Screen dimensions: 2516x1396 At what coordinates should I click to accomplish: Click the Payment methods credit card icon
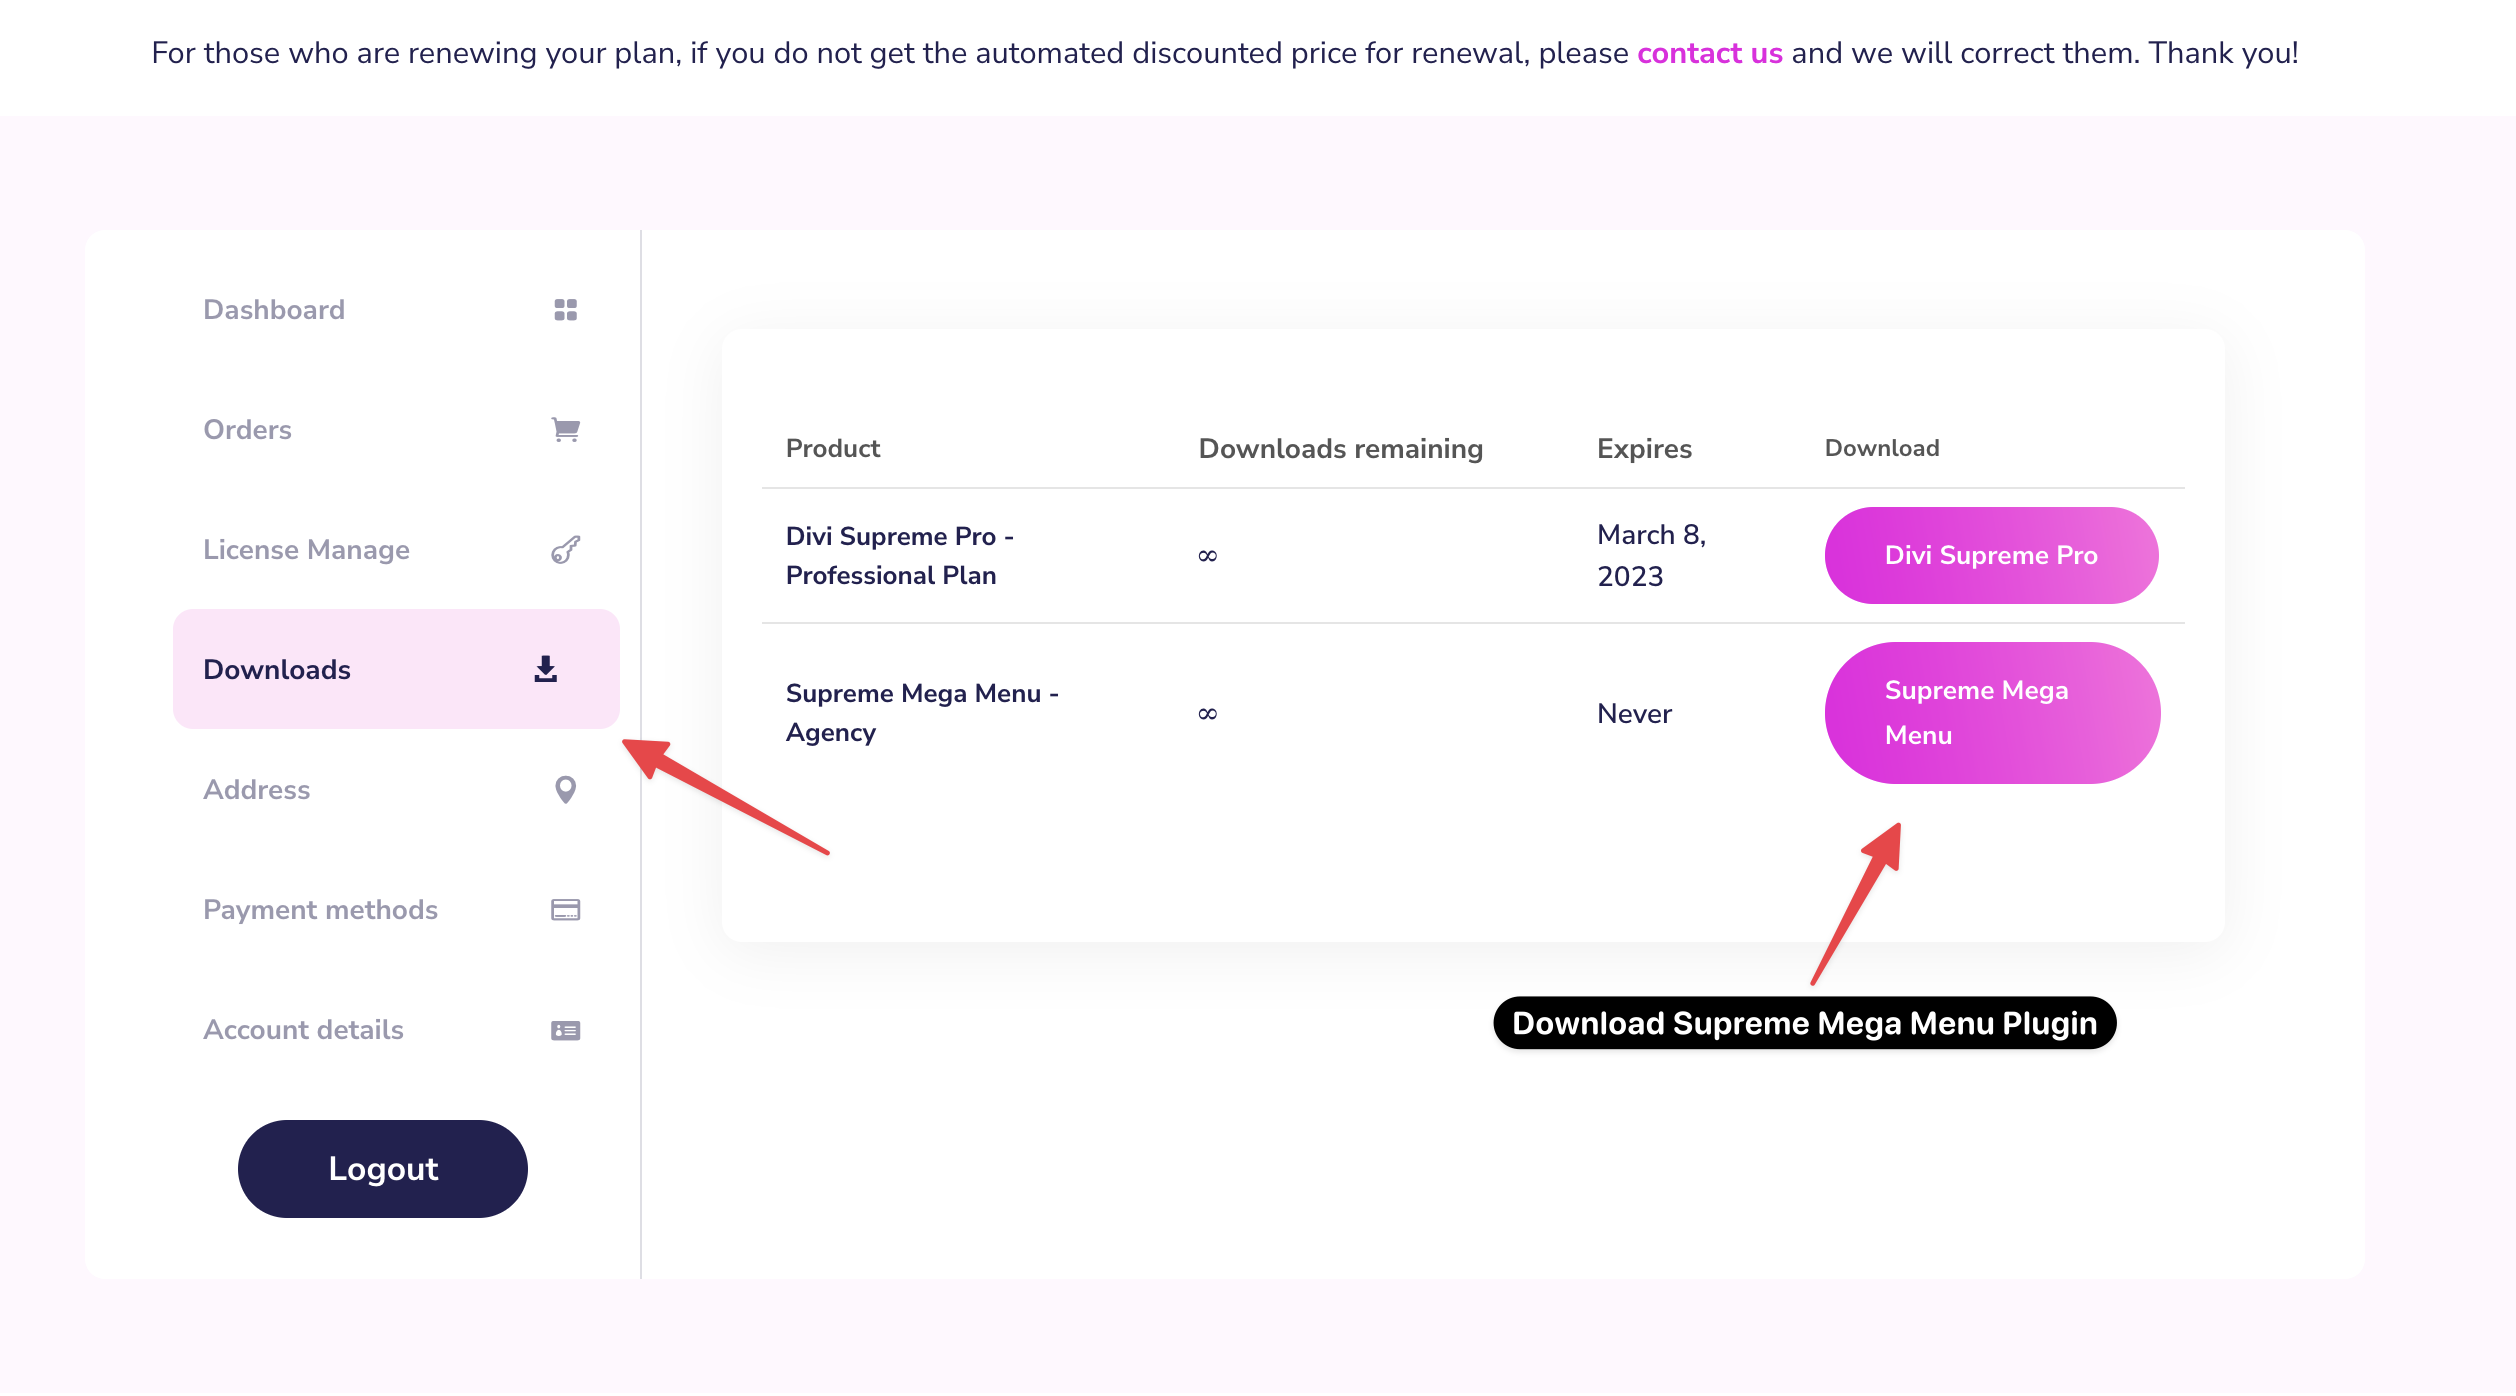point(565,910)
